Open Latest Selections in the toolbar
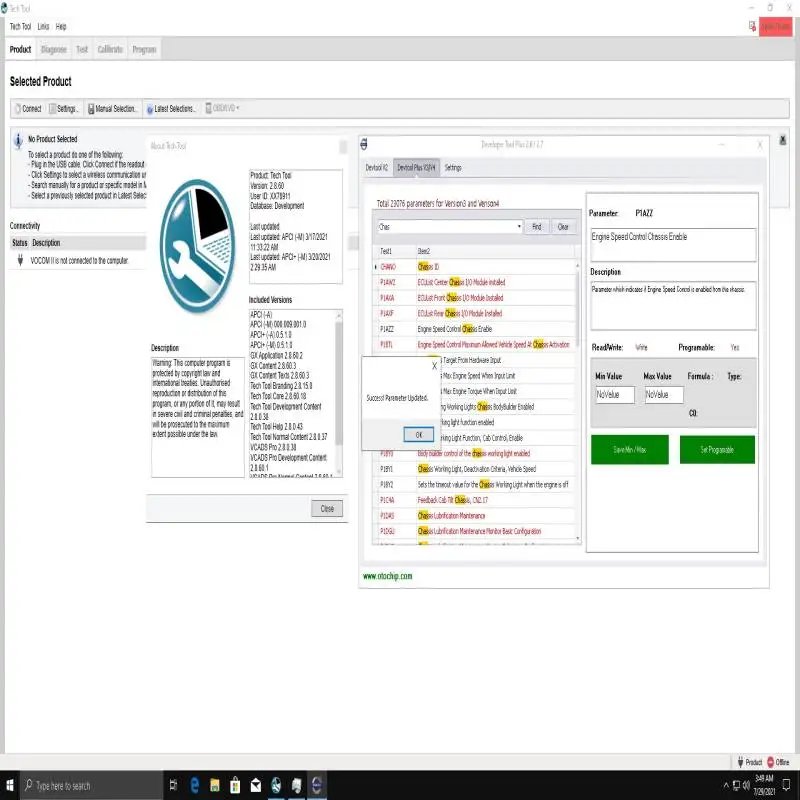800x800 pixels. (x=171, y=109)
